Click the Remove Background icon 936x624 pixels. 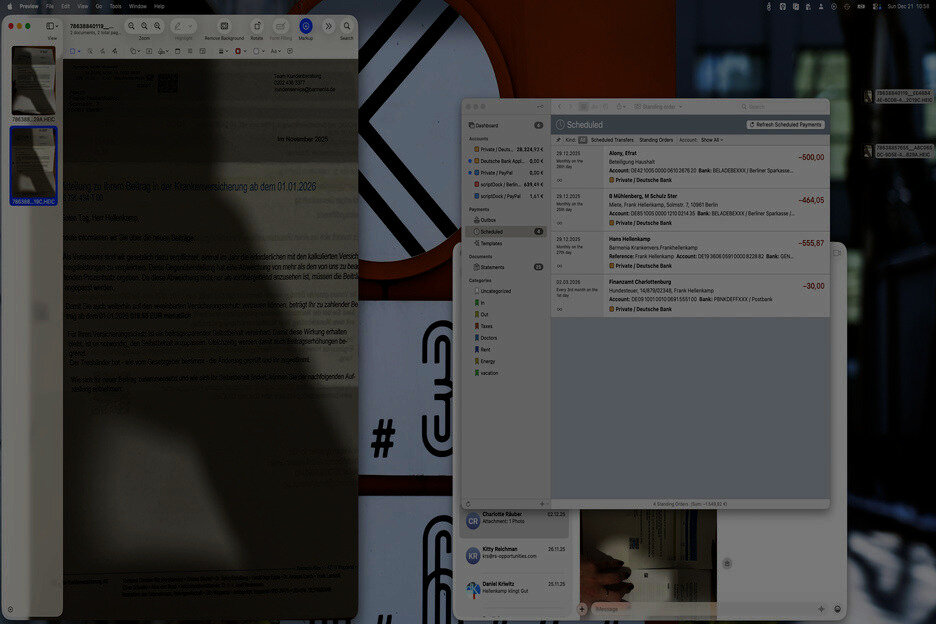(x=224, y=25)
